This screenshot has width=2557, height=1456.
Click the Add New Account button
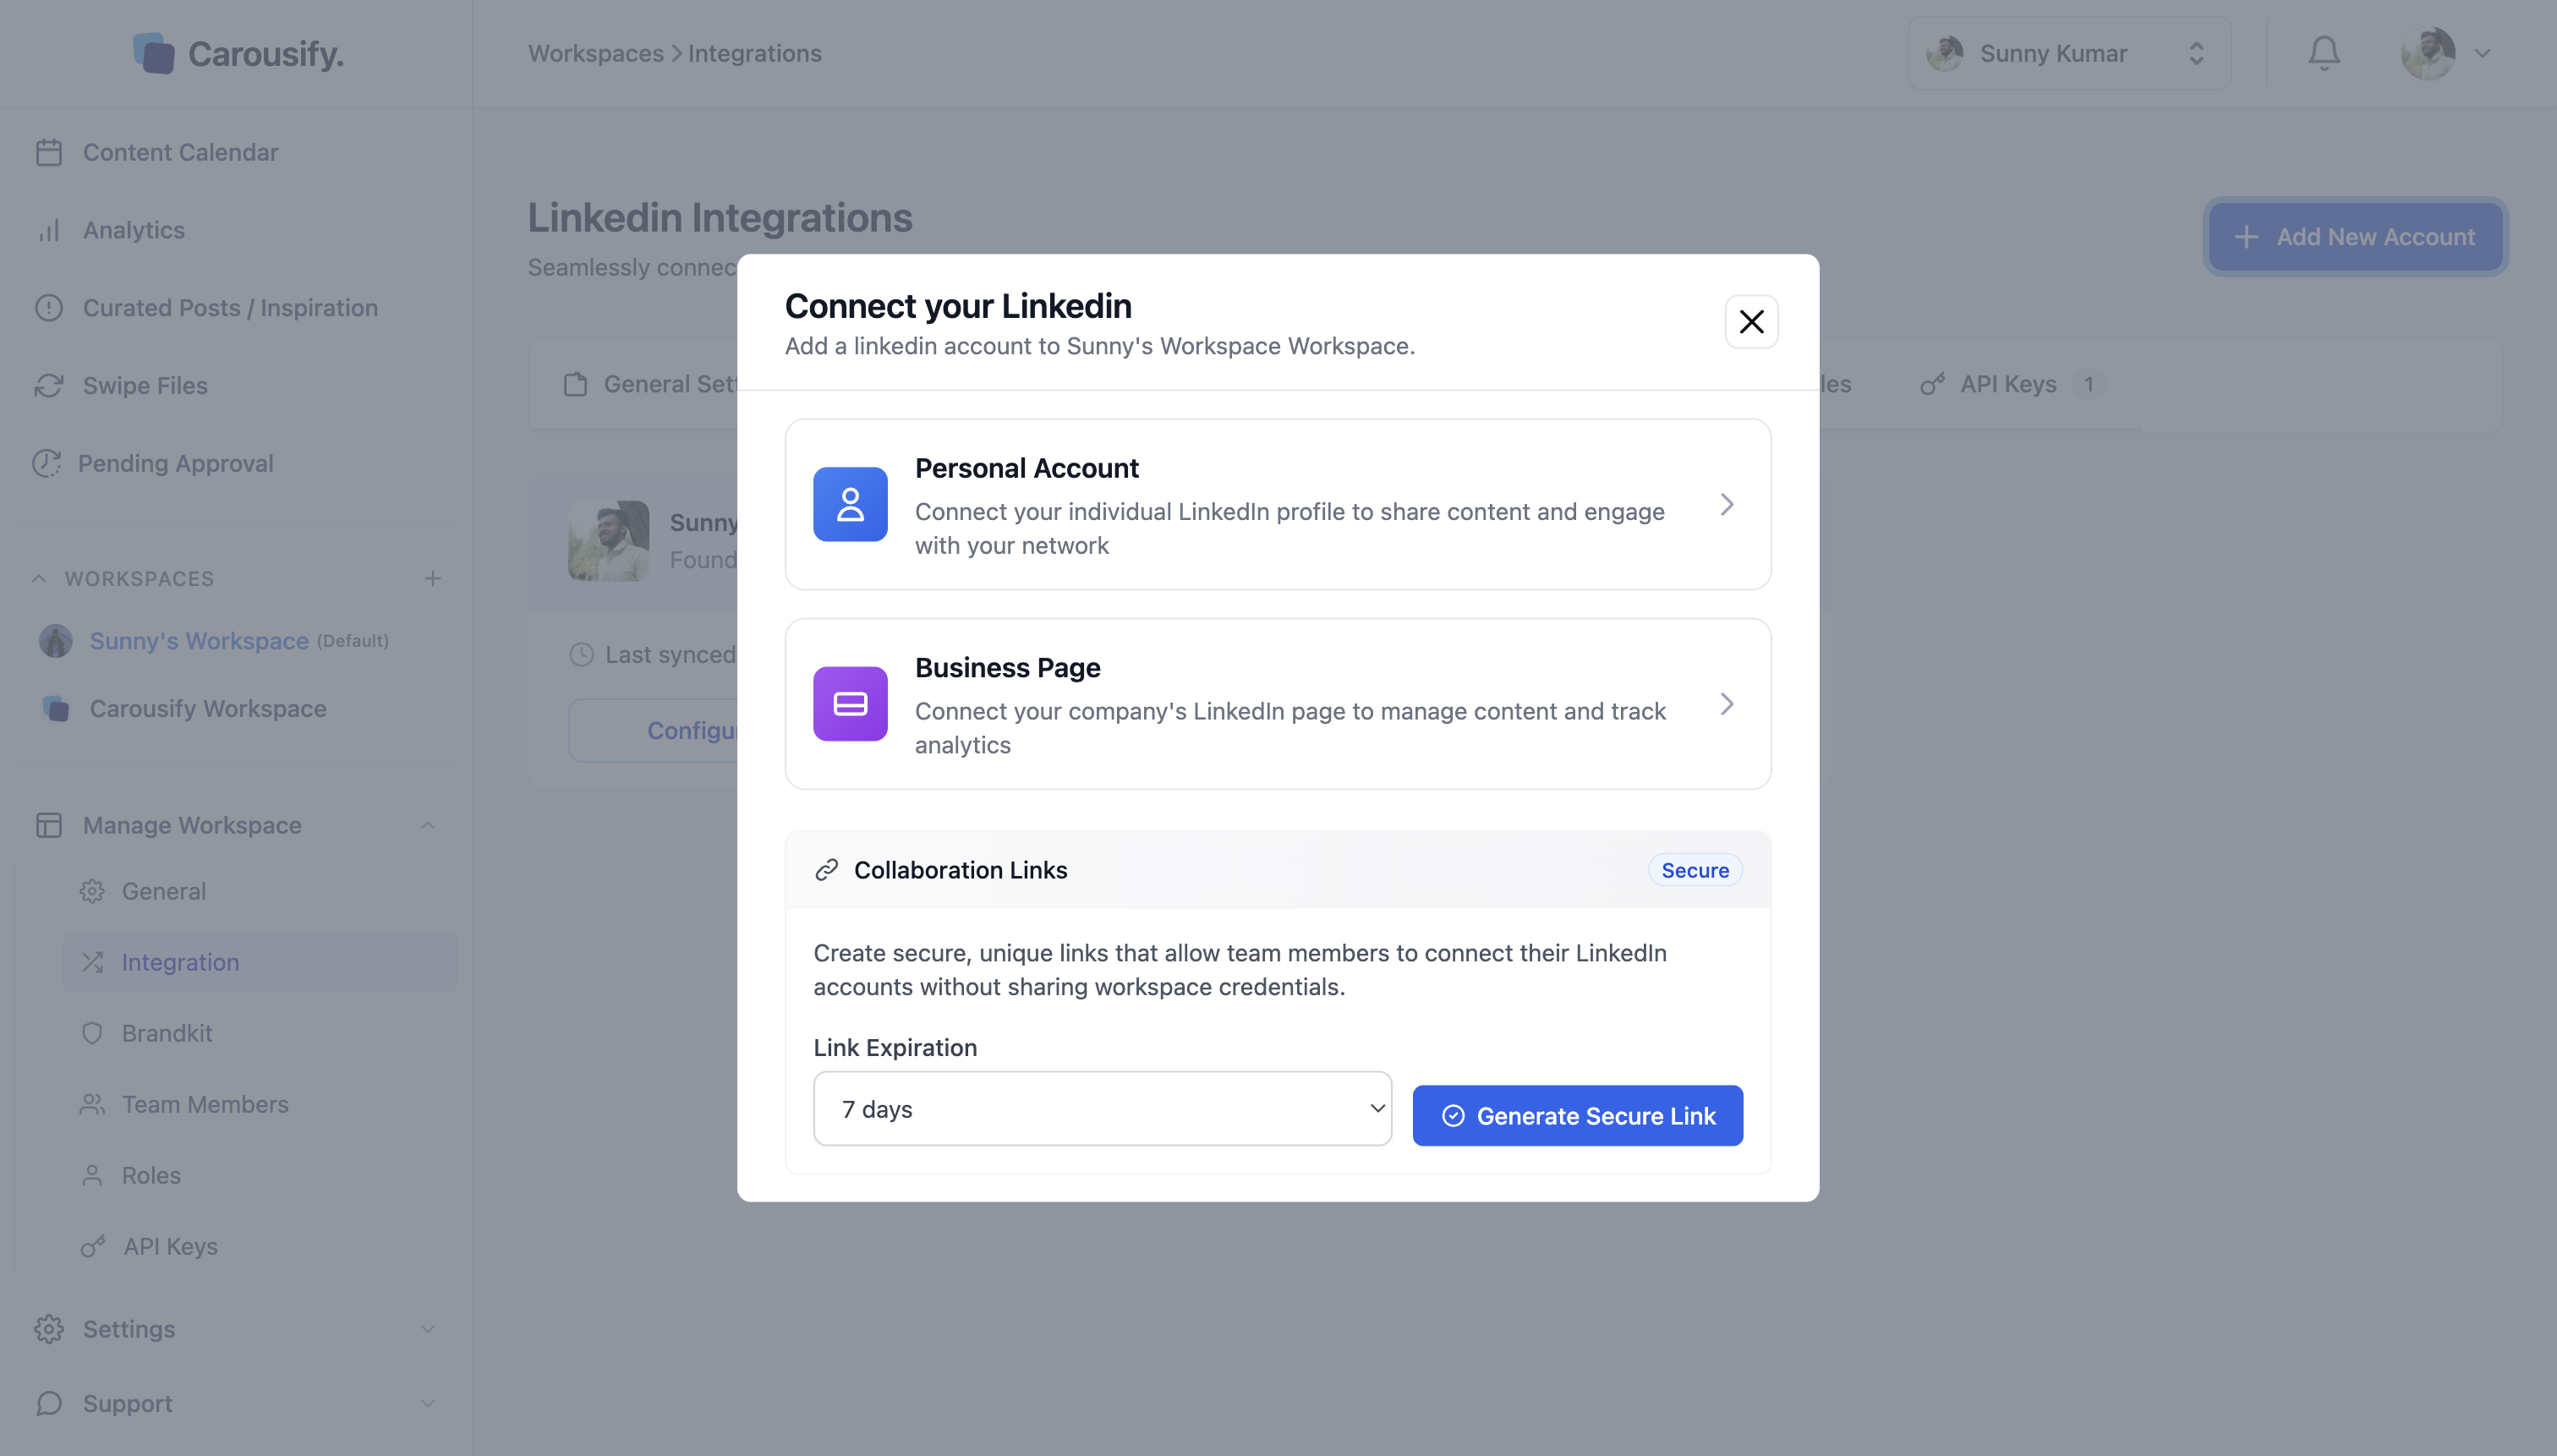pos(2355,237)
